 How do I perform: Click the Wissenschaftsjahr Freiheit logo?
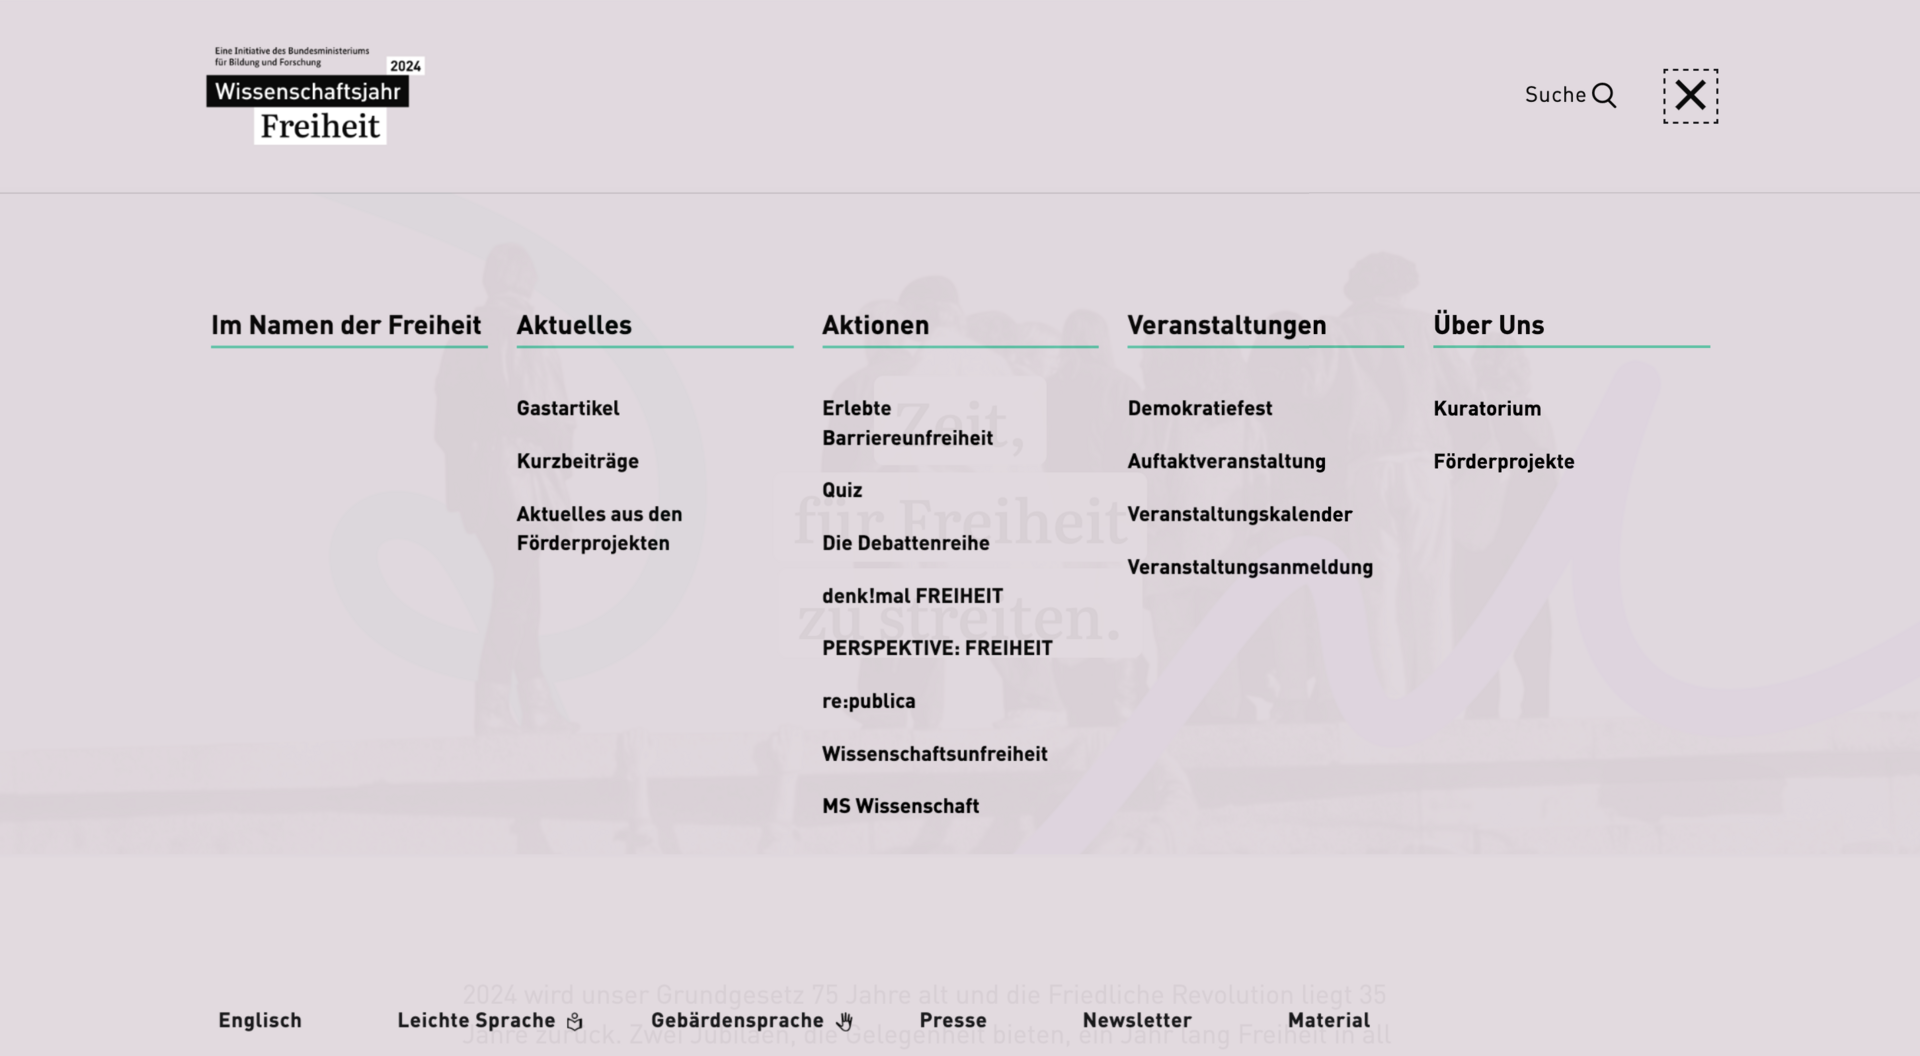314,96
